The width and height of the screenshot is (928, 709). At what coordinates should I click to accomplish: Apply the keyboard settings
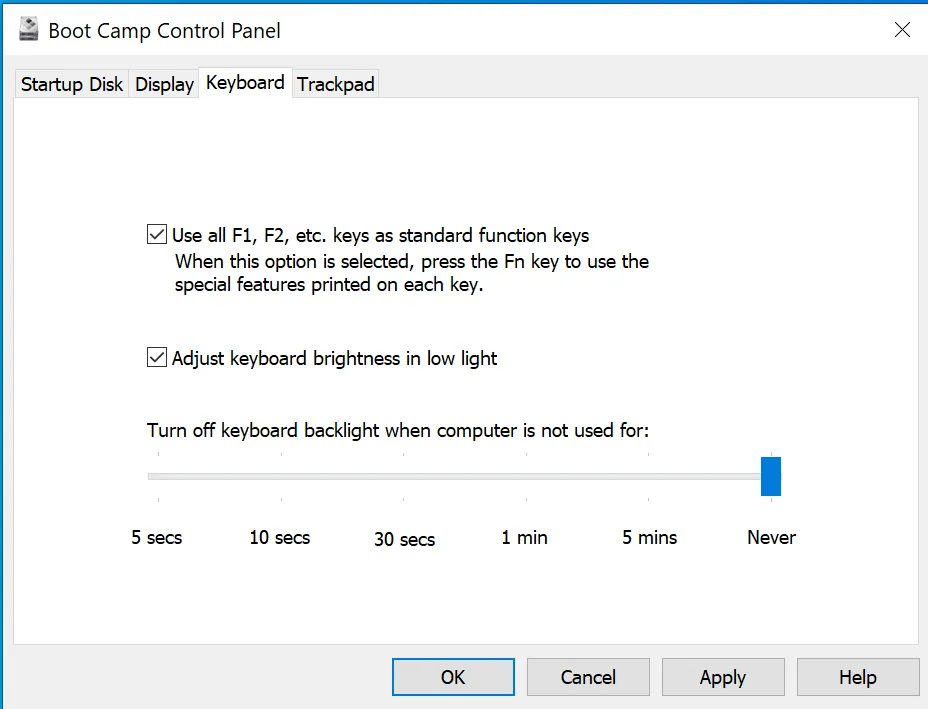coord(722,677)
